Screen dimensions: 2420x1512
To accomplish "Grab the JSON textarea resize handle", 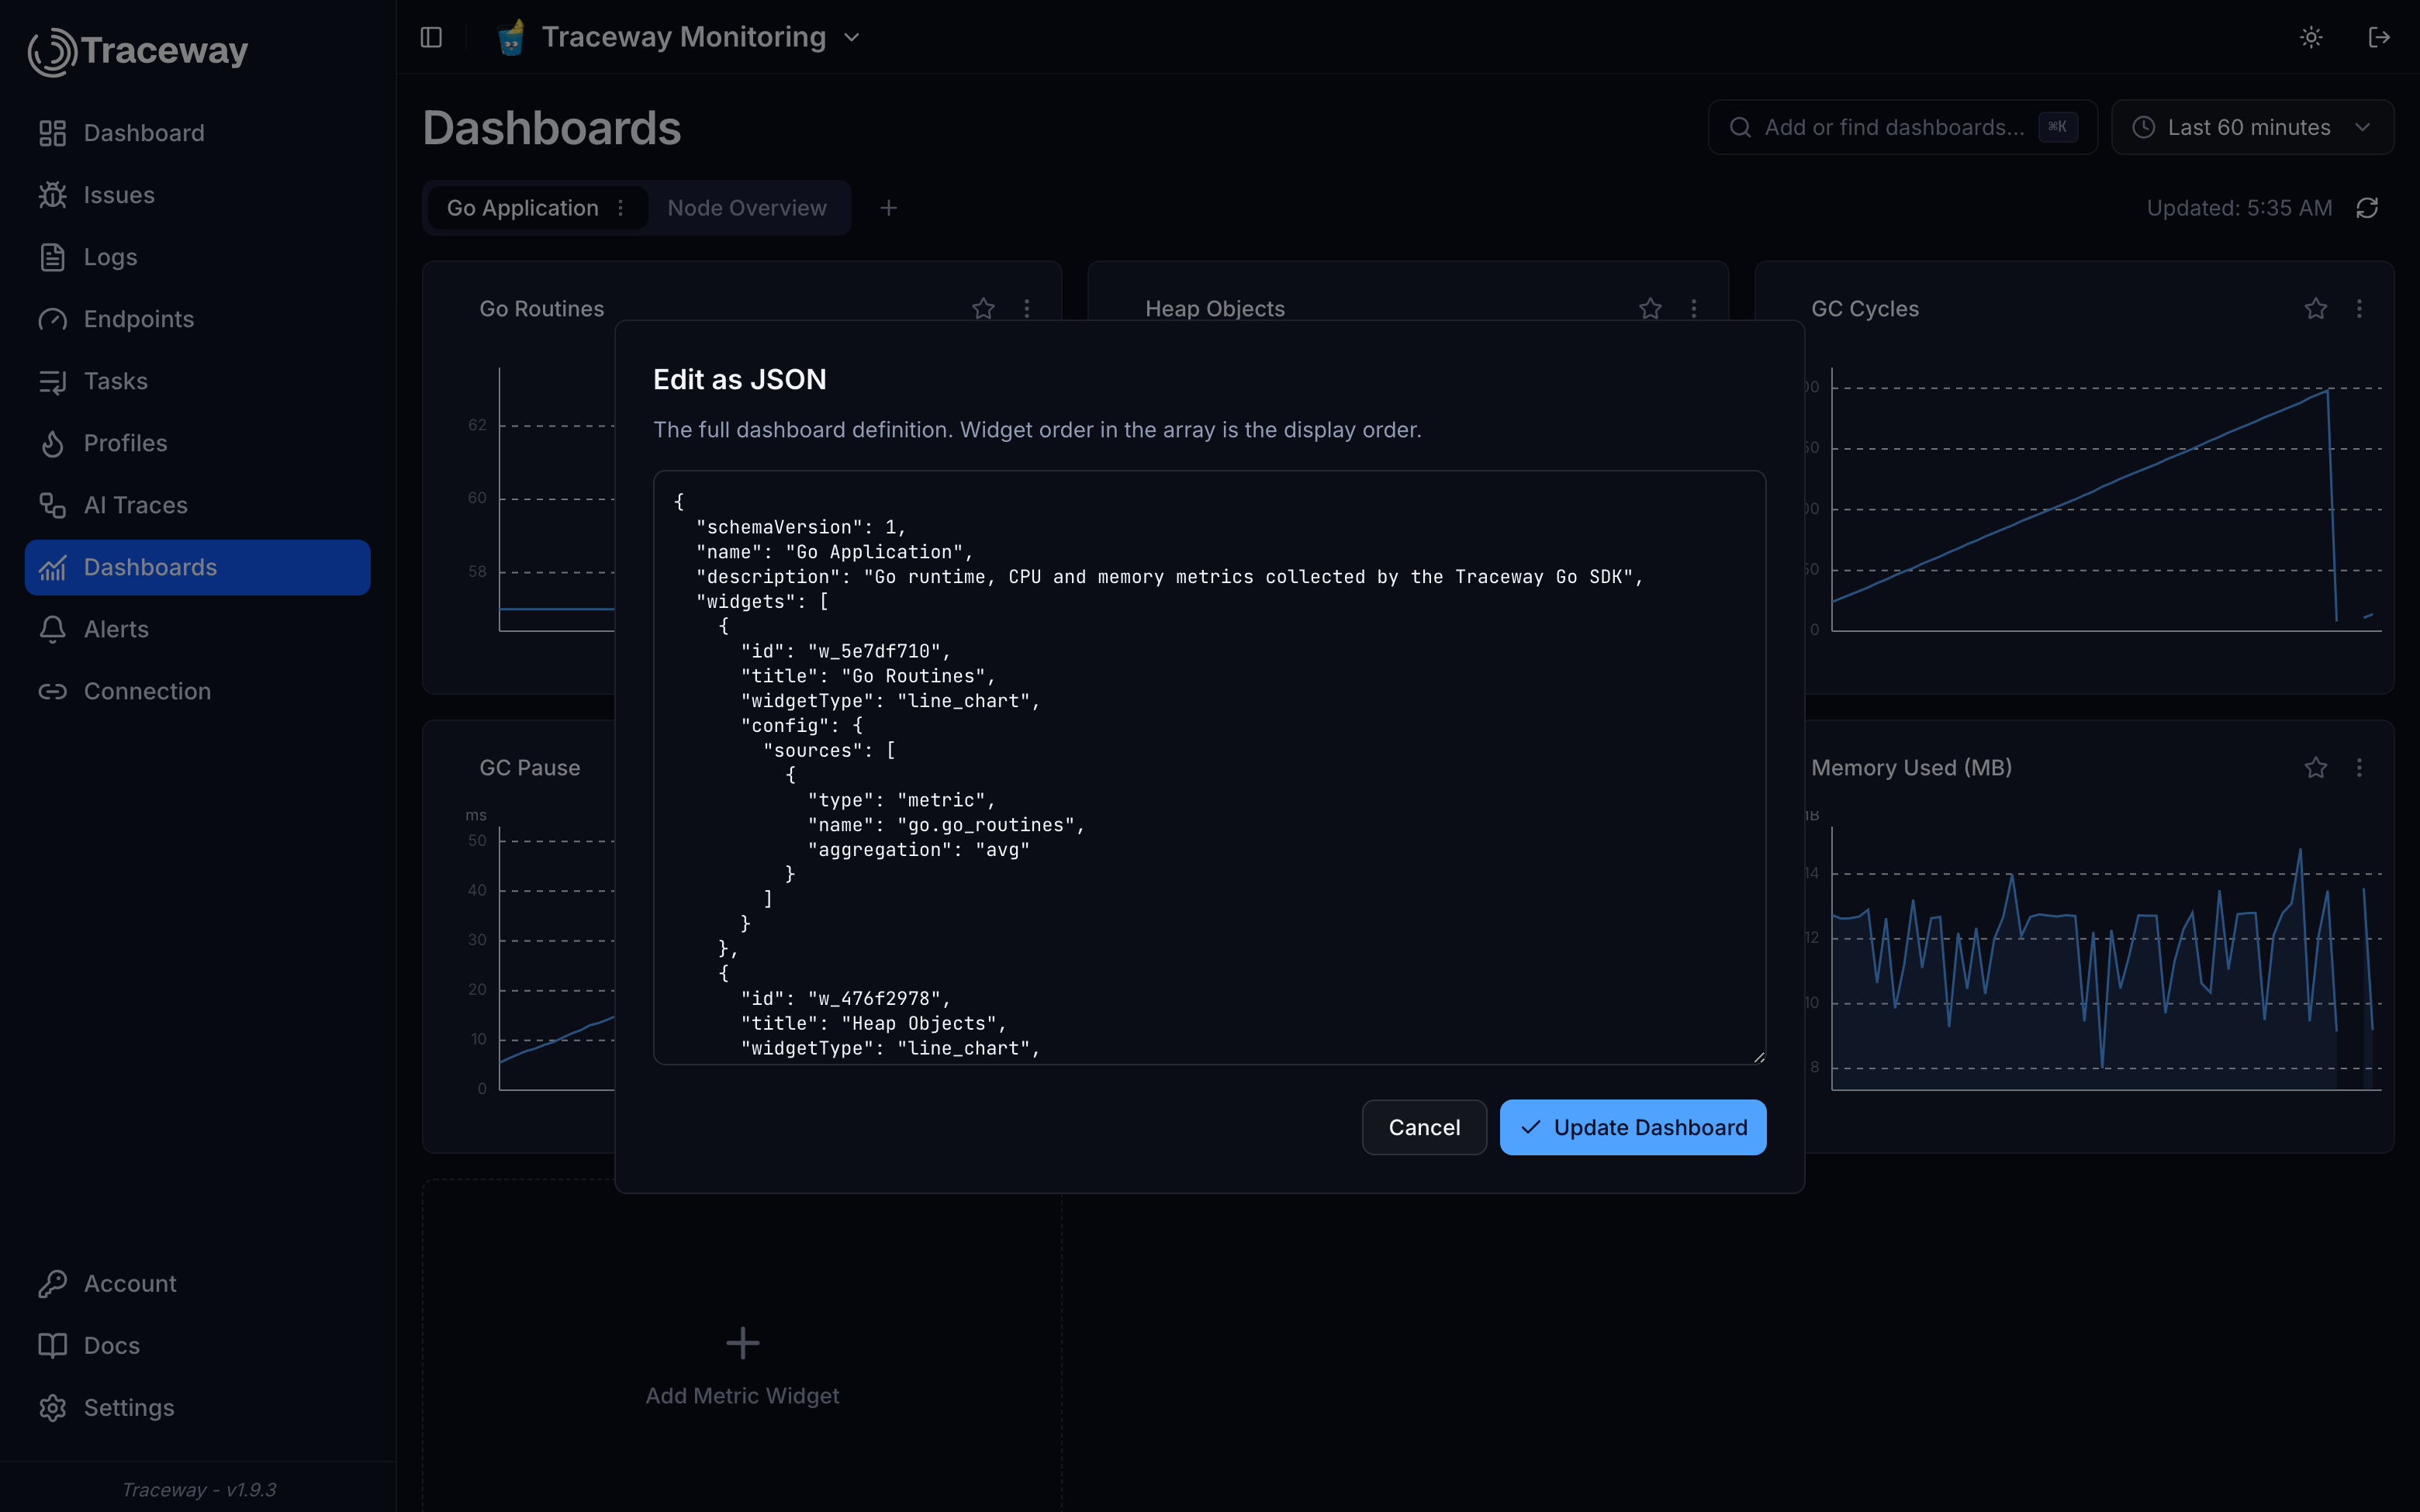I will pyautogui.click(x=1759, y=1057).
